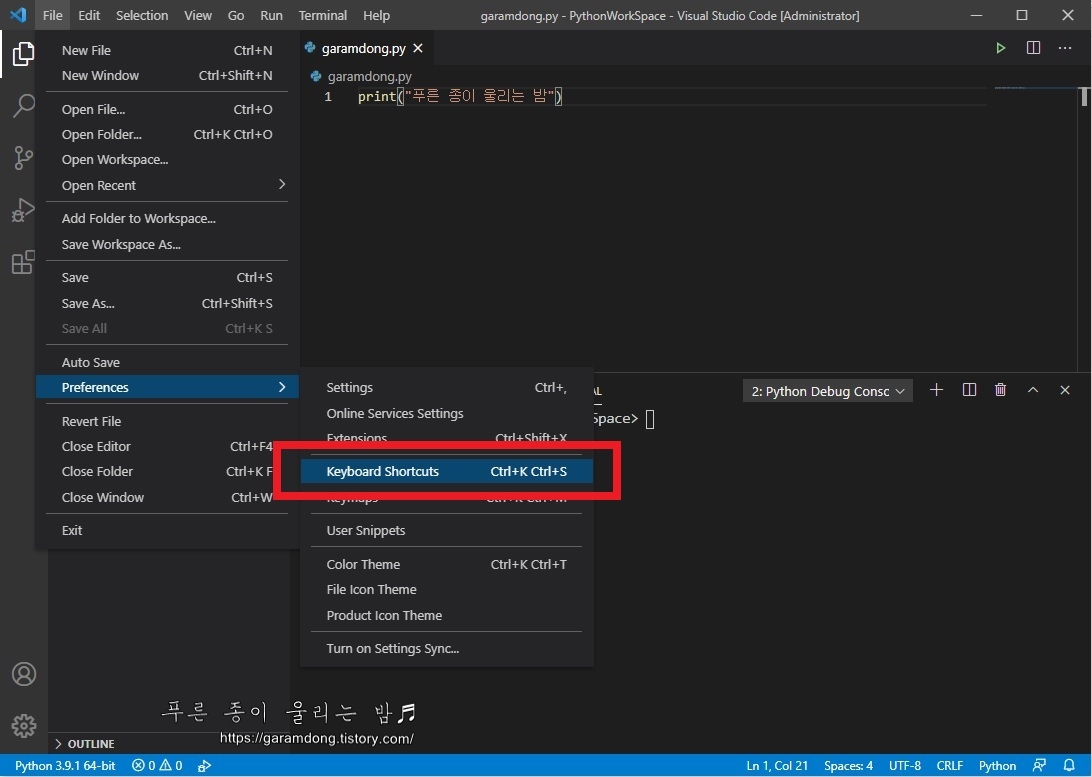The width and height of the screenshot is (1092, 777).
Task: Open the Manage gear icon
Action: (x=24, y=725)
